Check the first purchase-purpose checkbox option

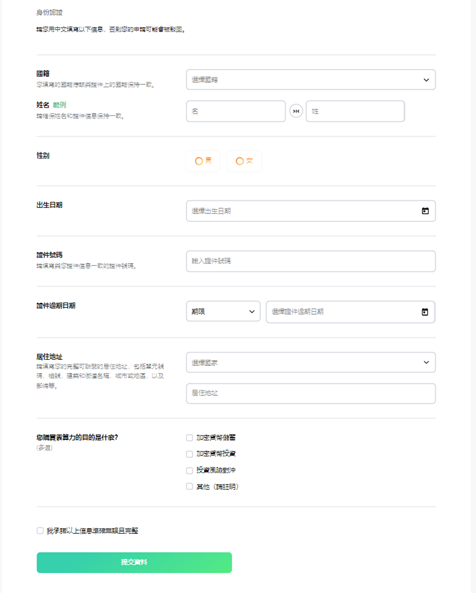(189, 438)
